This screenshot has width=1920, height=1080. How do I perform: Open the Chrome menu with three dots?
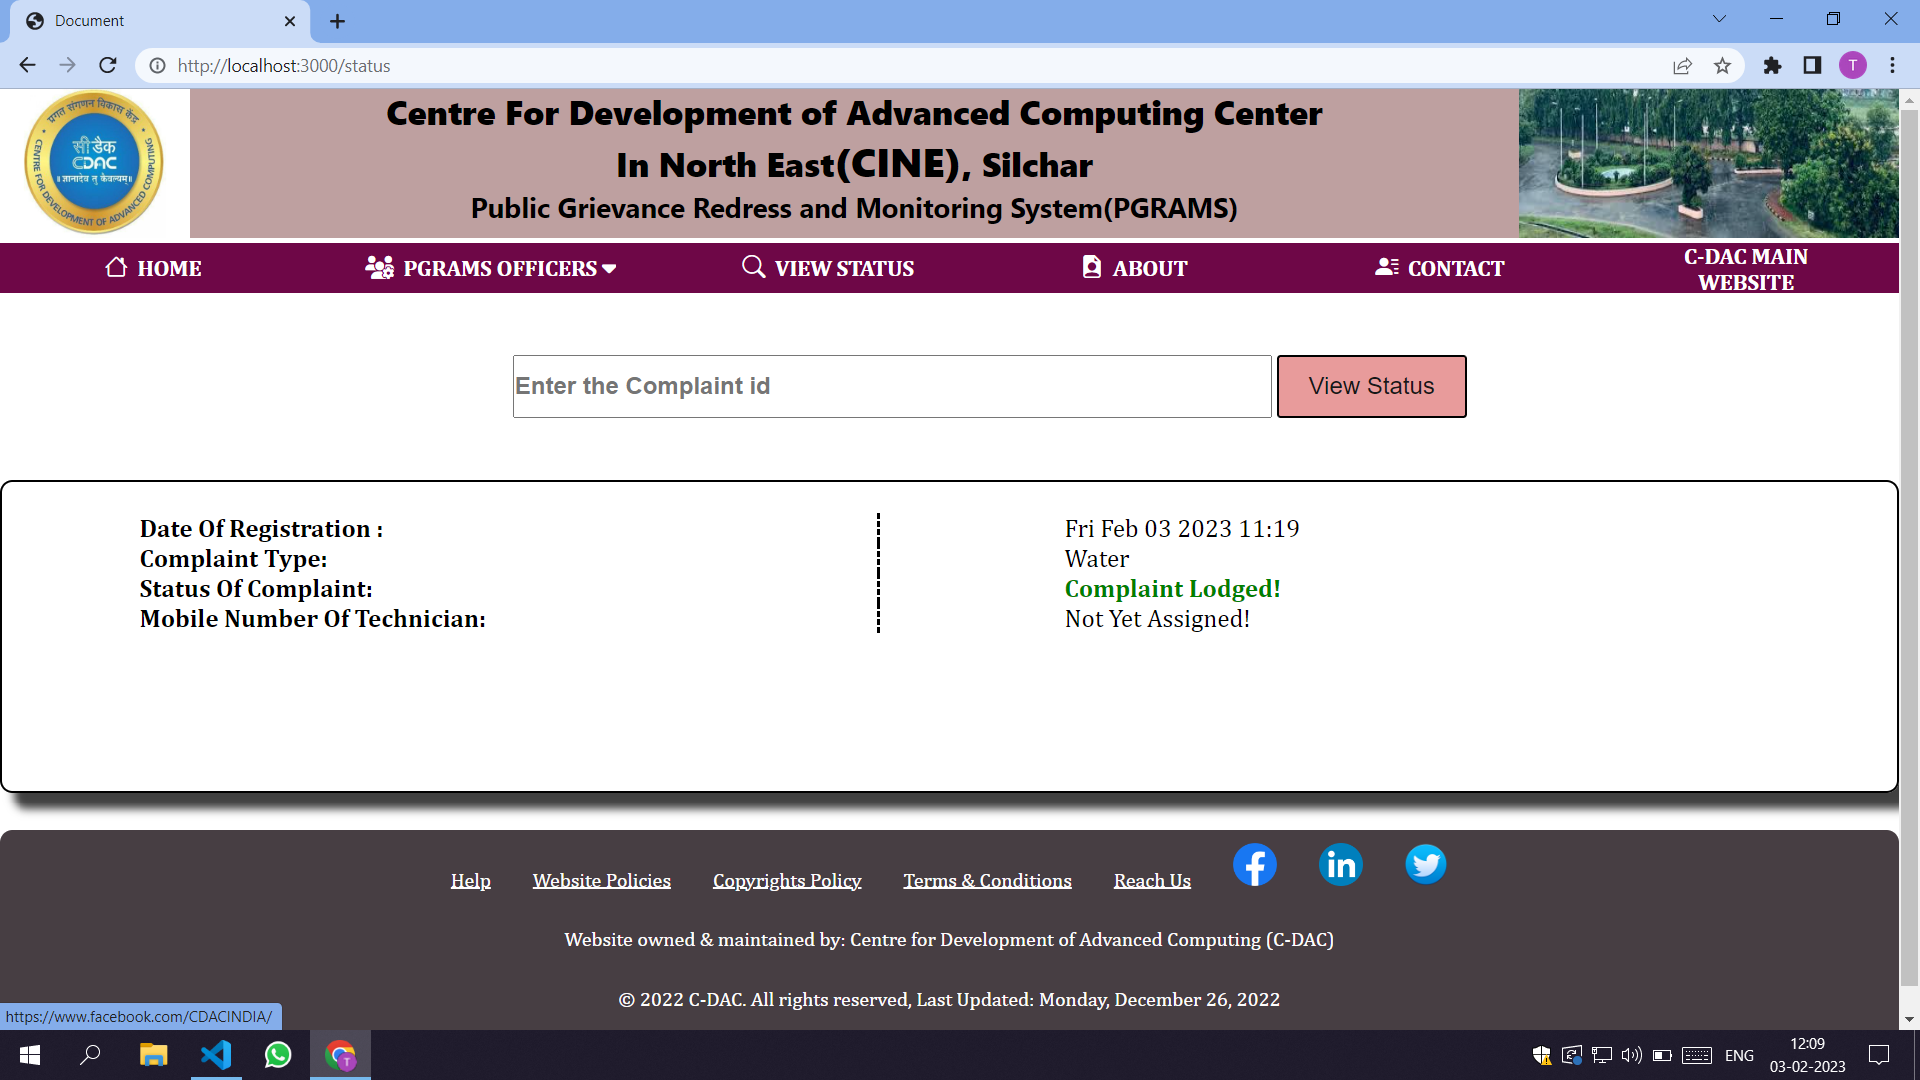coord(1892,65)
